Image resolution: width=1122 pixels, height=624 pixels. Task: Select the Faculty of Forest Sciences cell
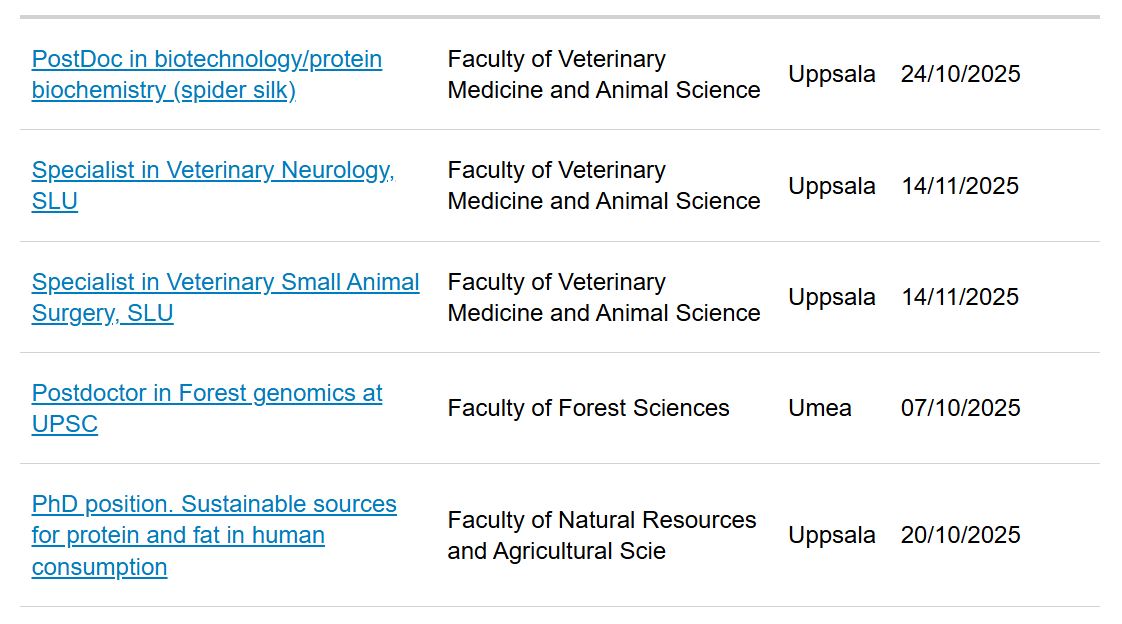(x=588, y=408)
